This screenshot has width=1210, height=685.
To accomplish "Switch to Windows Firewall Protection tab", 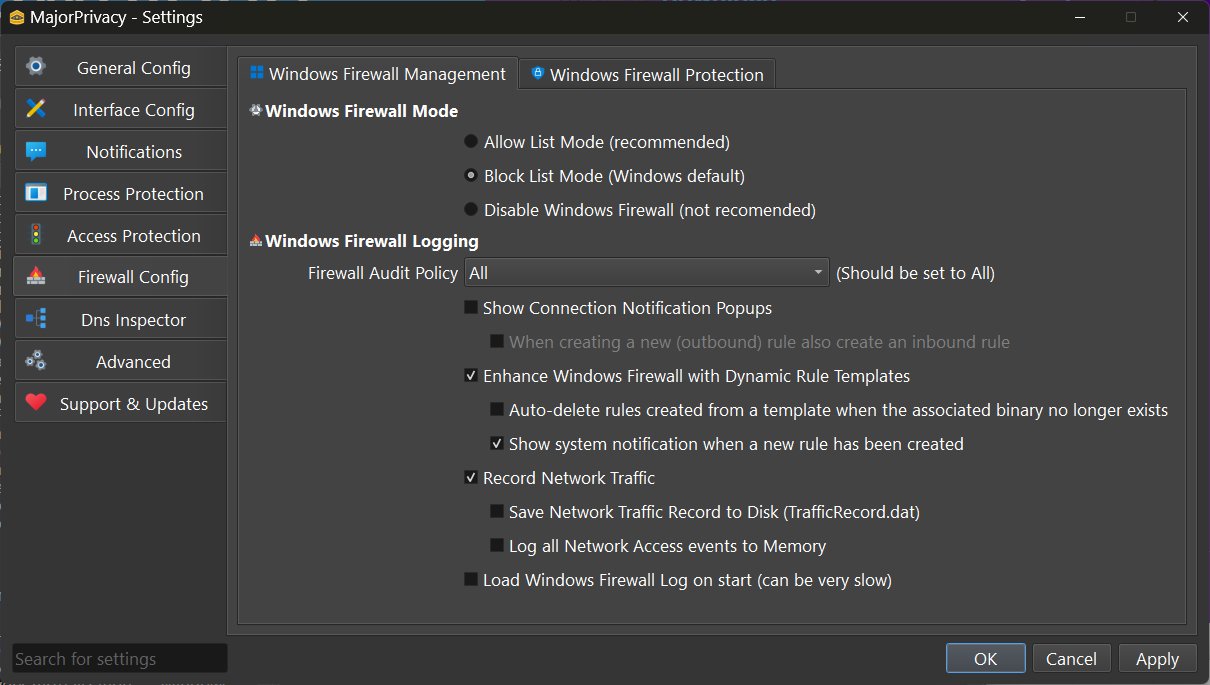I will click(647, 74).
